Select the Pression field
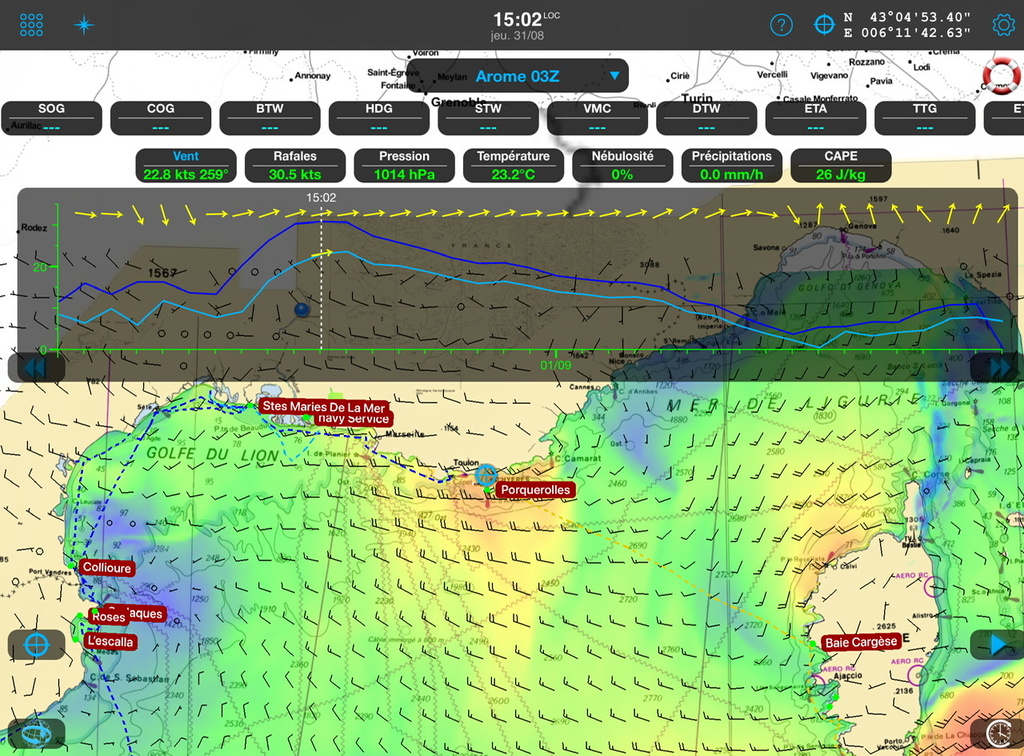This screenshot has width=1024, height=756. [x=404, y=166]
